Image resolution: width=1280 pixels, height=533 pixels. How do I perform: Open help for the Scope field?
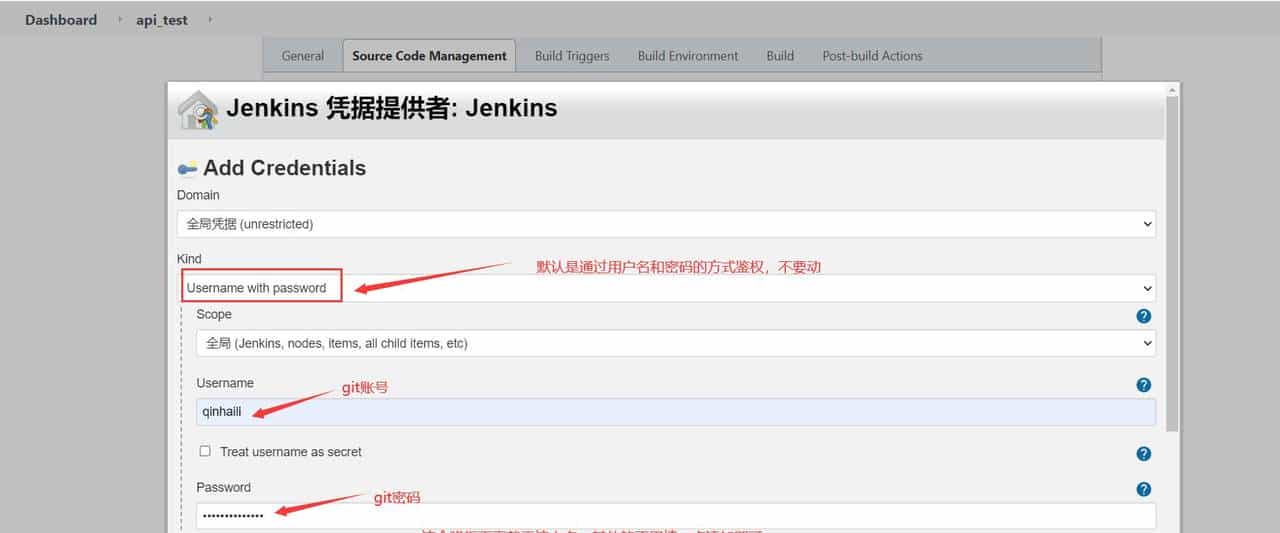click(1144, 316)
